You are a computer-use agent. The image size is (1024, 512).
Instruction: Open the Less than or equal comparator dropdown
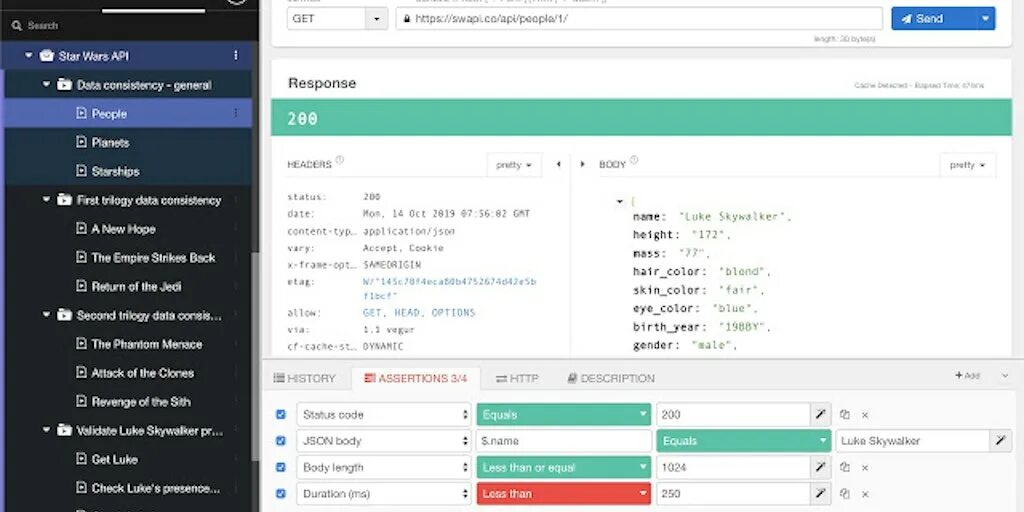click(564, 468)
